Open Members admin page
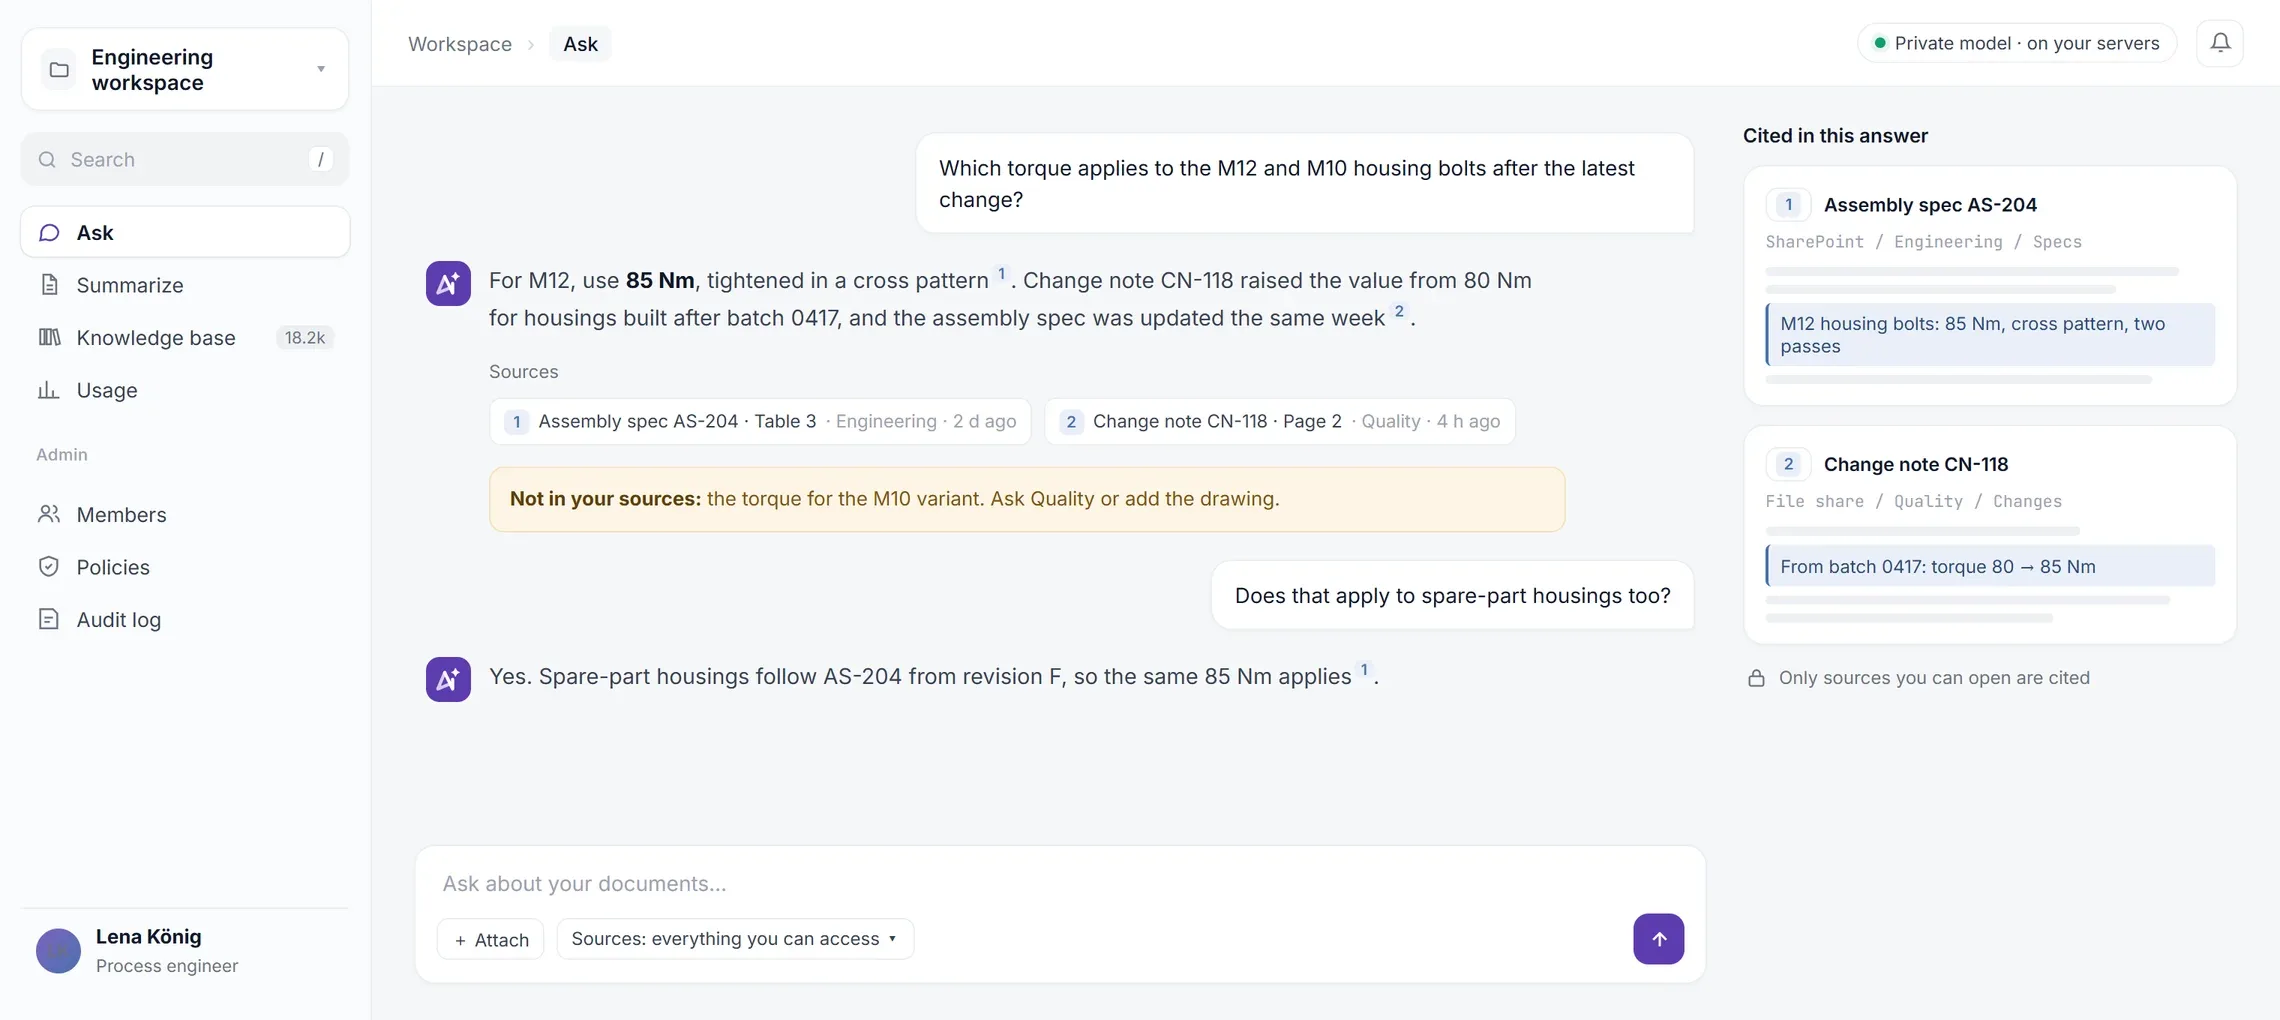The height and width of the screenshot is (1020, 2280). [x=185, y=514]
